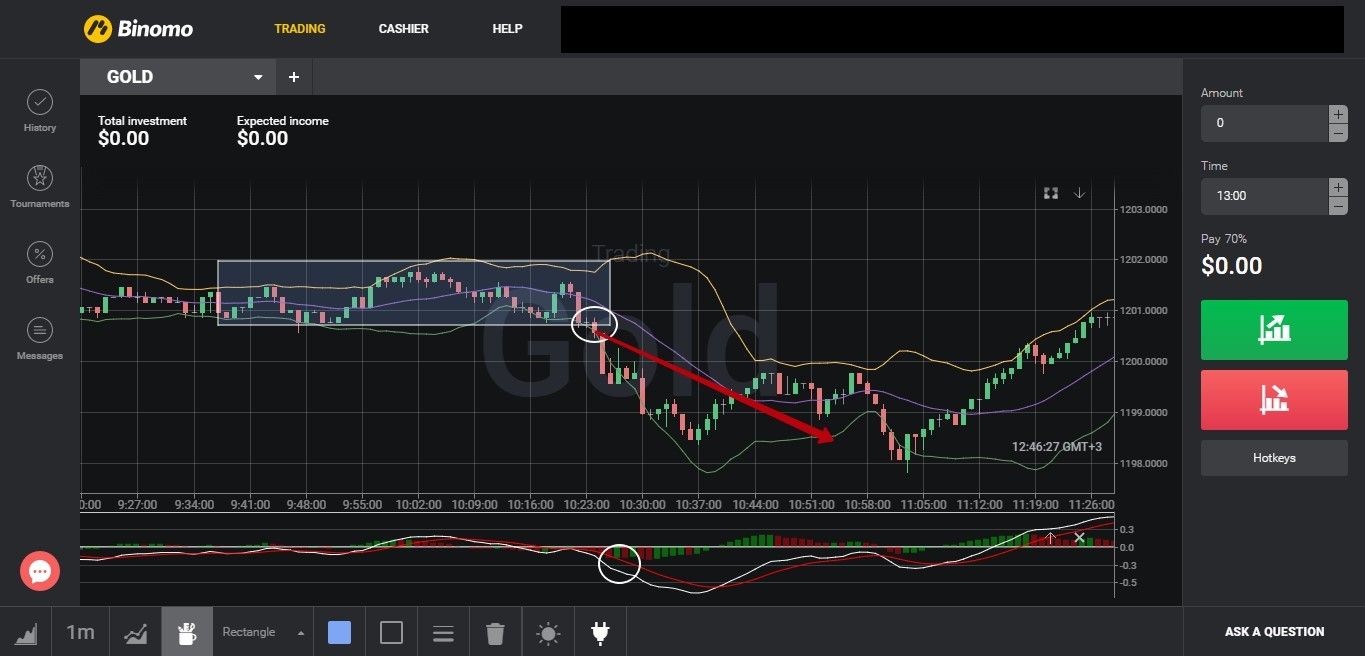
Task: Click the green up trade button
Action: coord(1274,329)
